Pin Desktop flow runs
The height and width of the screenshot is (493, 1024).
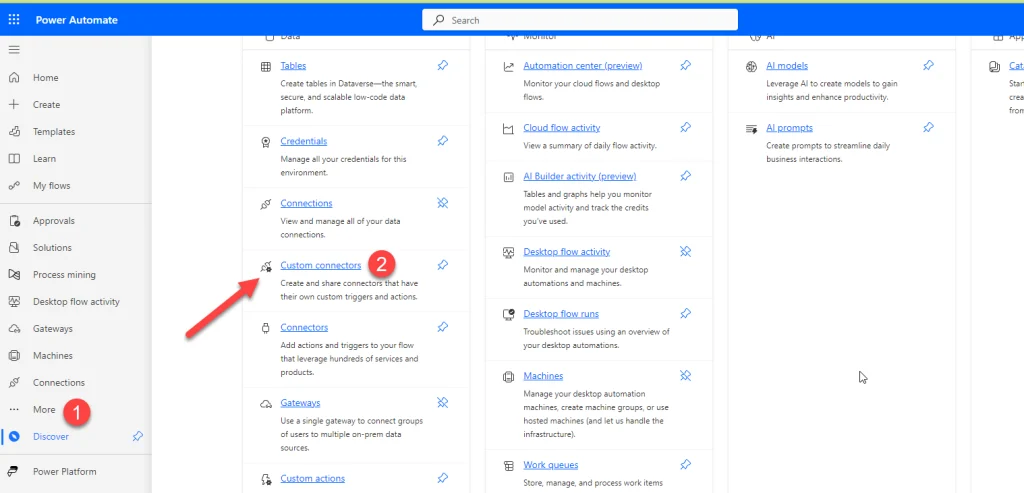click(685, 313)
